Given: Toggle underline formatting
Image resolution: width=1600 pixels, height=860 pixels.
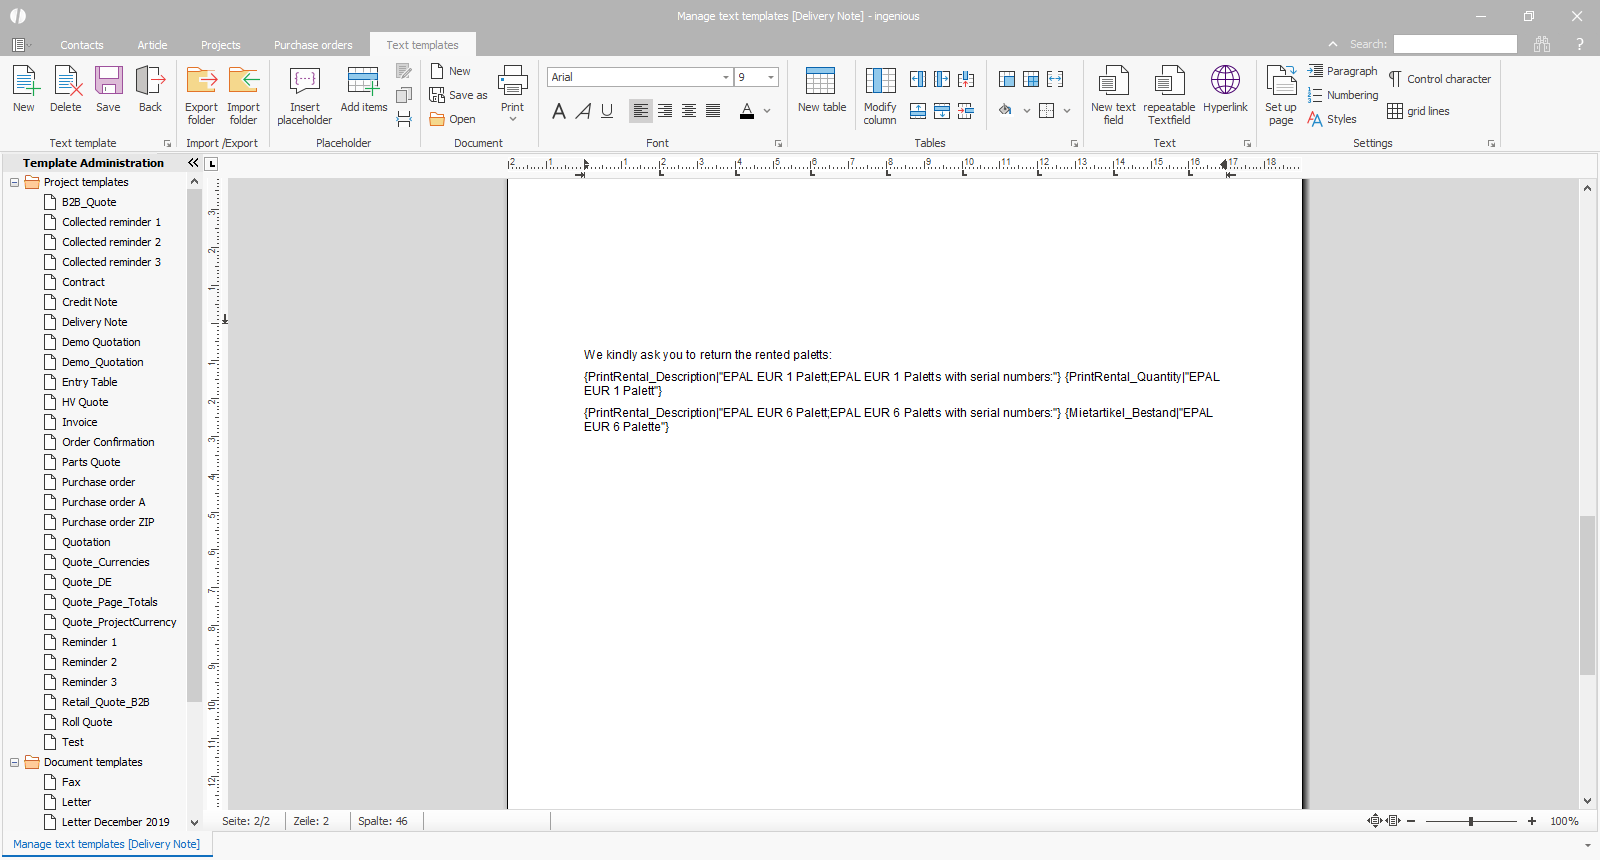Looking at the screenshot, I should pyautogui.click(x=607, y=111).
